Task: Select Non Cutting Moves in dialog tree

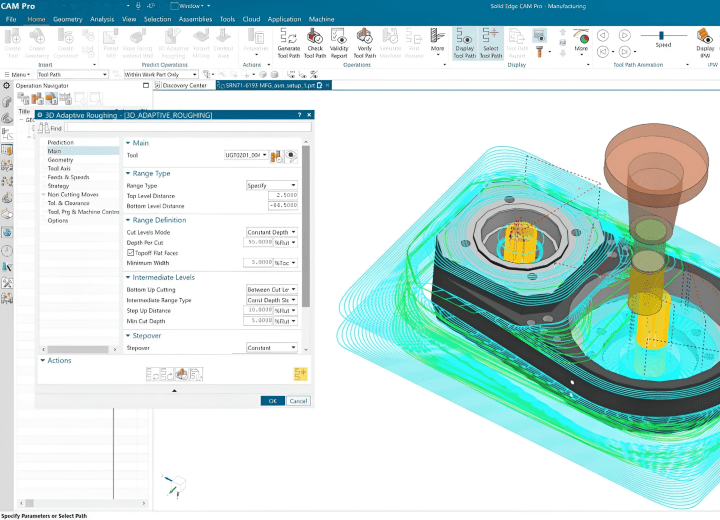Action: (73, 195)
